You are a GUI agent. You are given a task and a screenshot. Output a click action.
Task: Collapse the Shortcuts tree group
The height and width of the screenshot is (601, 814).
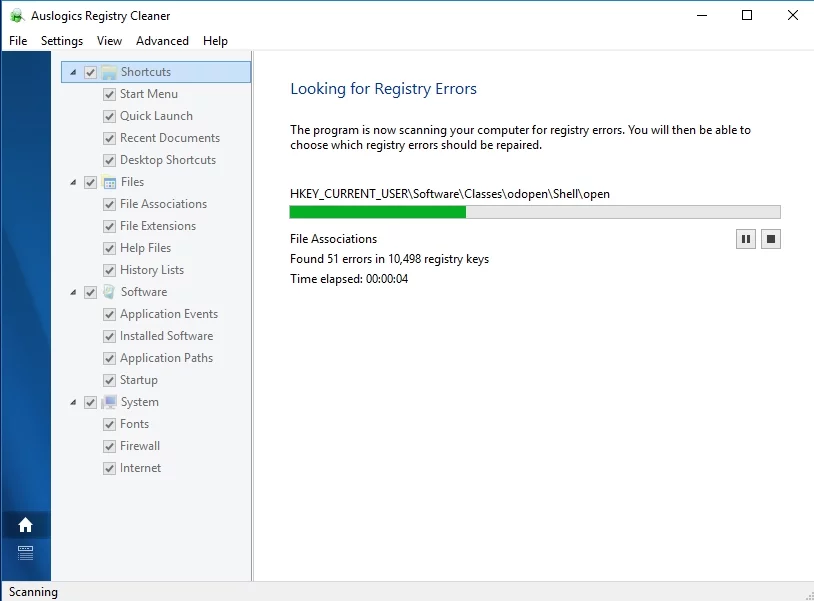click(73, 72)
